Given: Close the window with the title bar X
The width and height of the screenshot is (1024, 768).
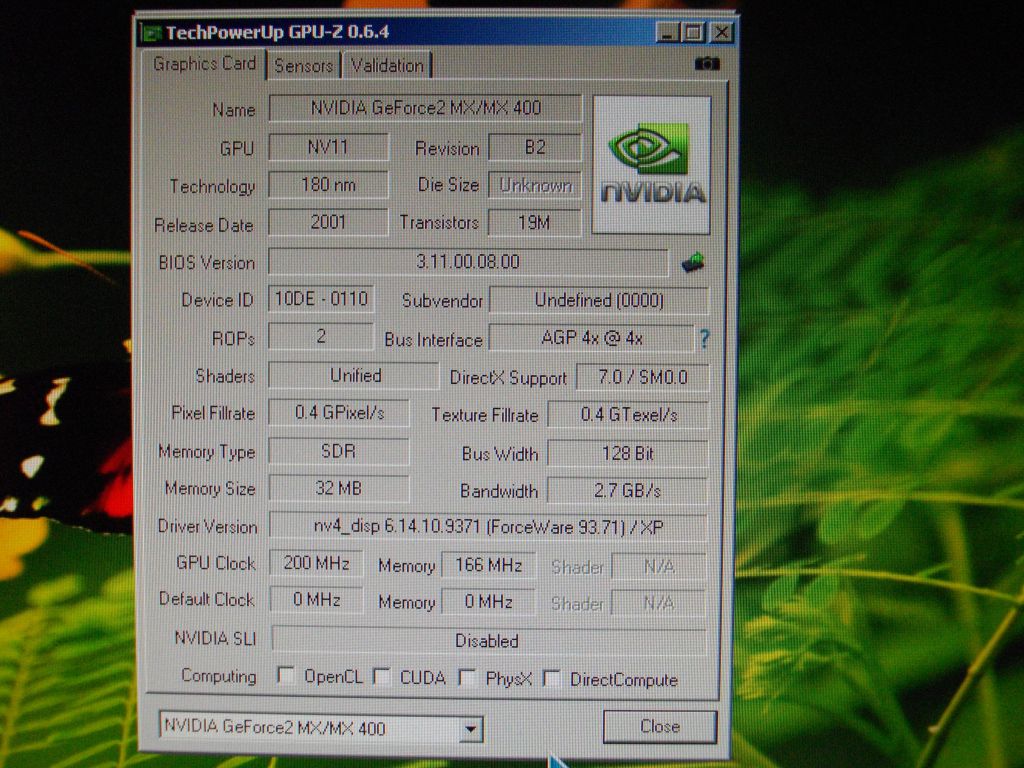Looking at the screenshot, I should coord(721,32).
